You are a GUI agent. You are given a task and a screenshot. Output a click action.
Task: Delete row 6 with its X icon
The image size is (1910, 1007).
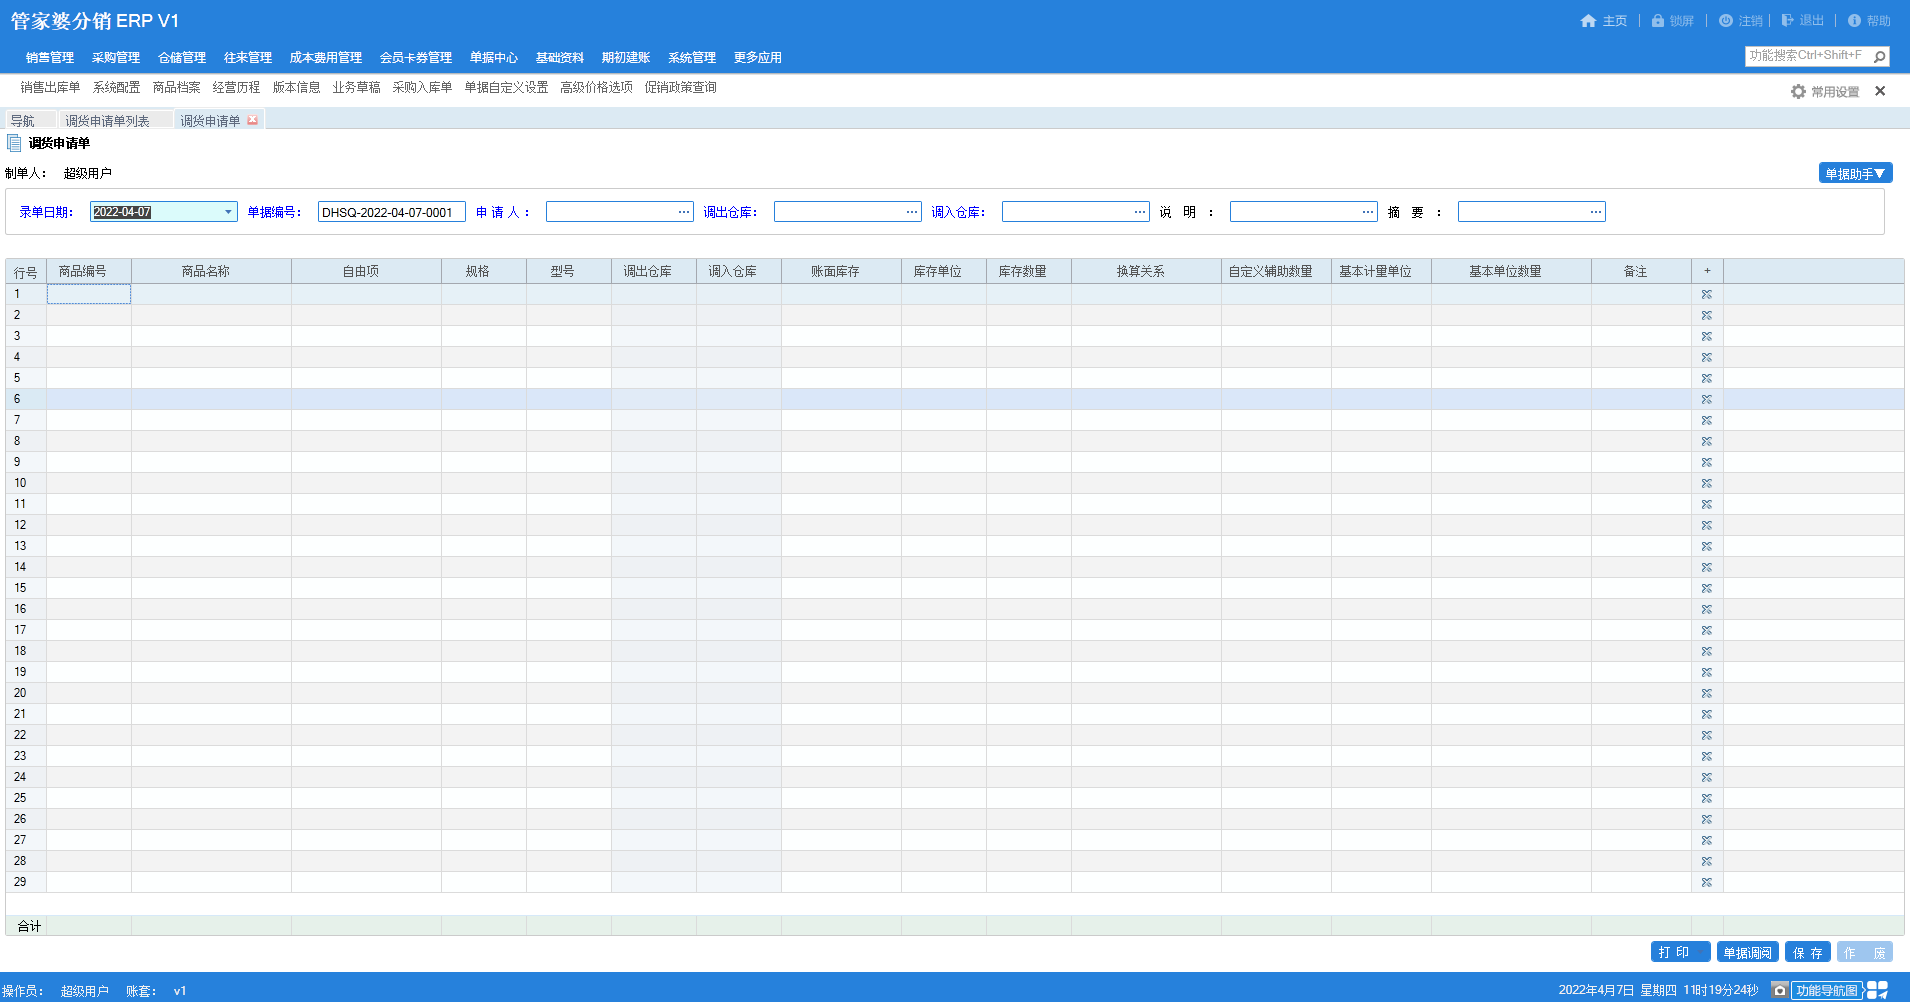coord(1707,399)
